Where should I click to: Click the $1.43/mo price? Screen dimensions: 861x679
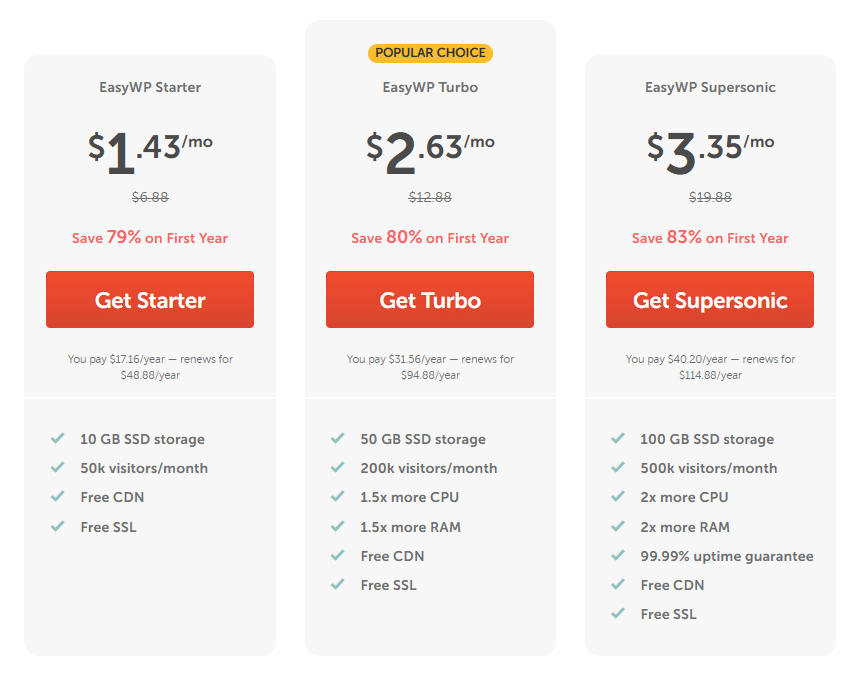pos(149,149)
